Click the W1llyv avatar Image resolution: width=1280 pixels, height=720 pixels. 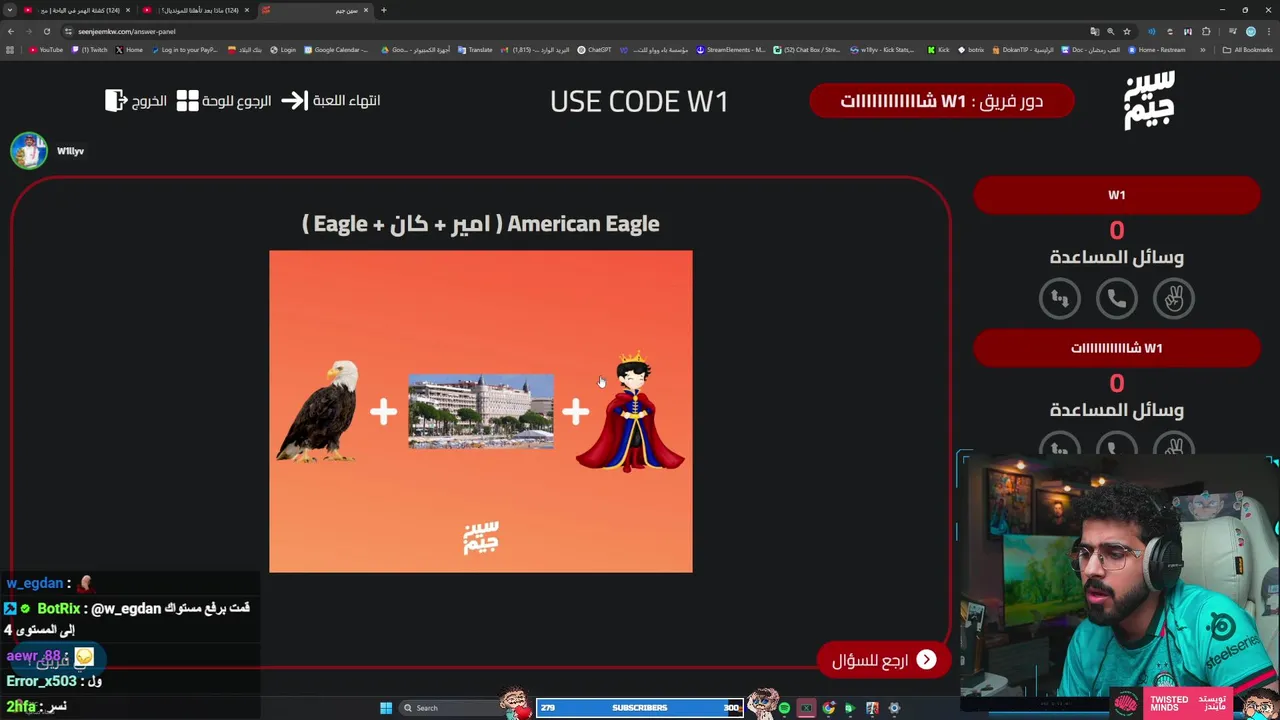coord(29,151)
